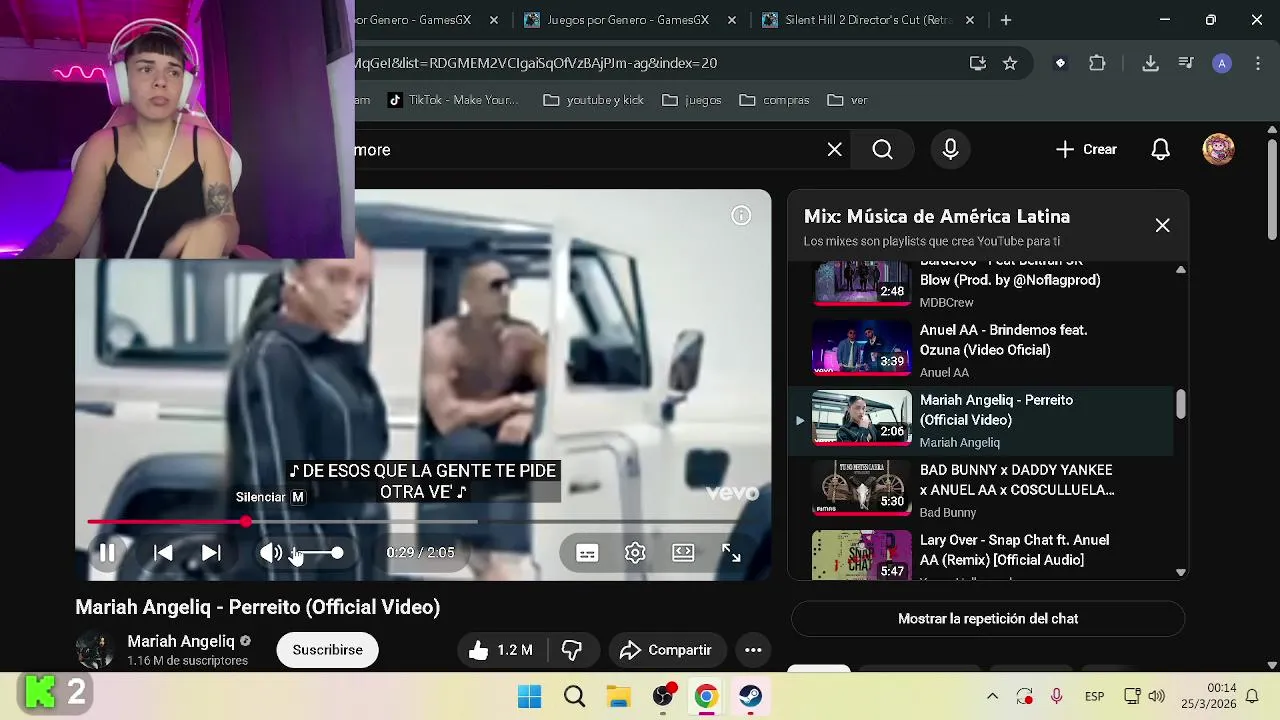
Task: Subscribe with the Suscribirse button
Action: (328, 650)
